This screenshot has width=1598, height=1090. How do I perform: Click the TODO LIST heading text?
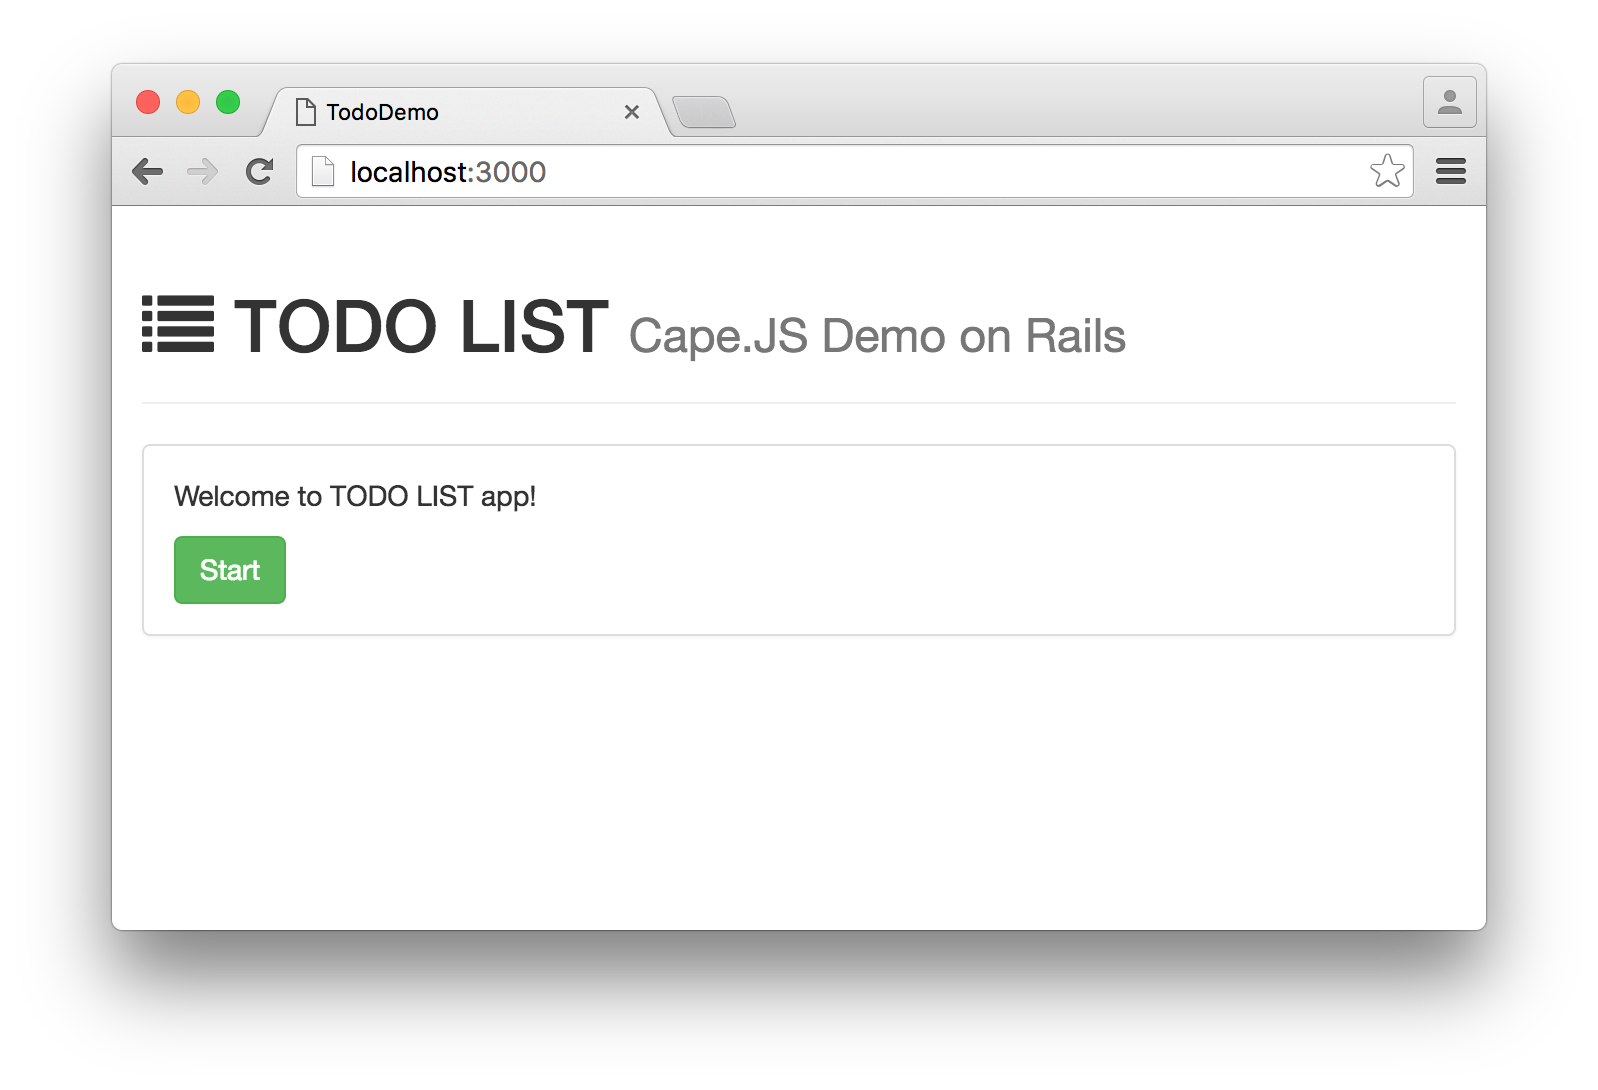(x=421, y=327)
